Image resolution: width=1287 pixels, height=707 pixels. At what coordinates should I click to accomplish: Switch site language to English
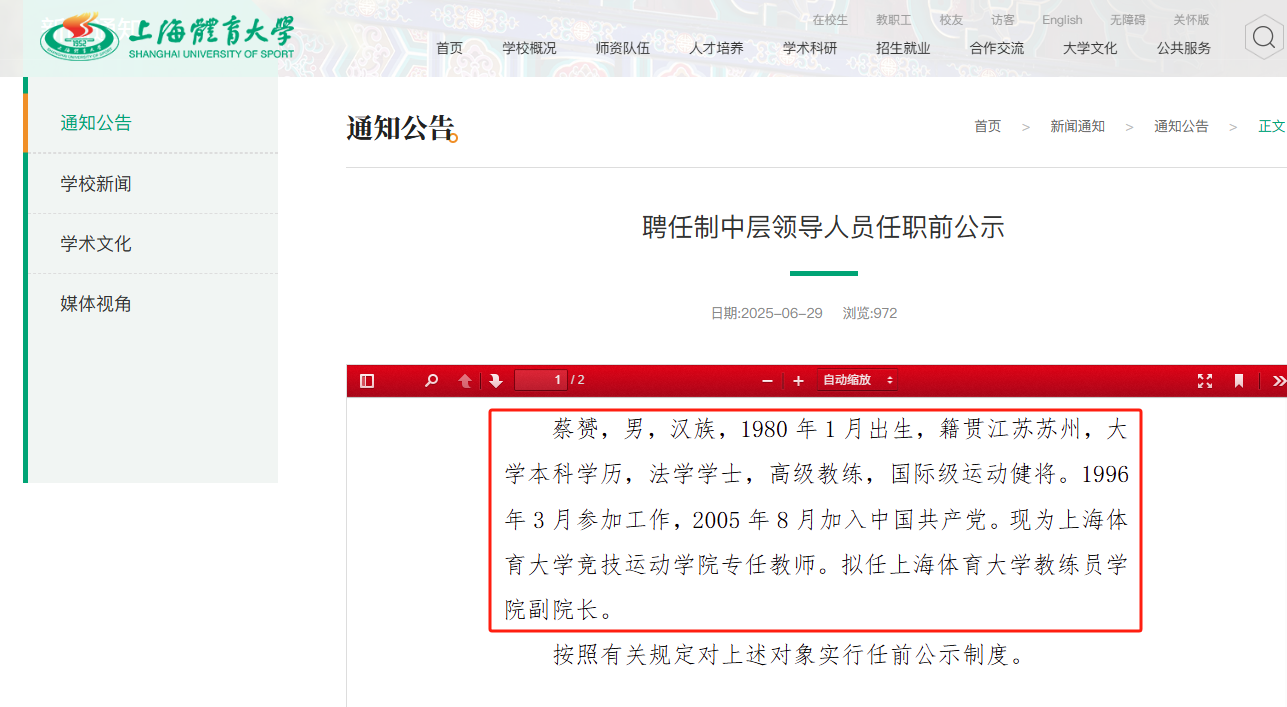(x=1062, y=20)
